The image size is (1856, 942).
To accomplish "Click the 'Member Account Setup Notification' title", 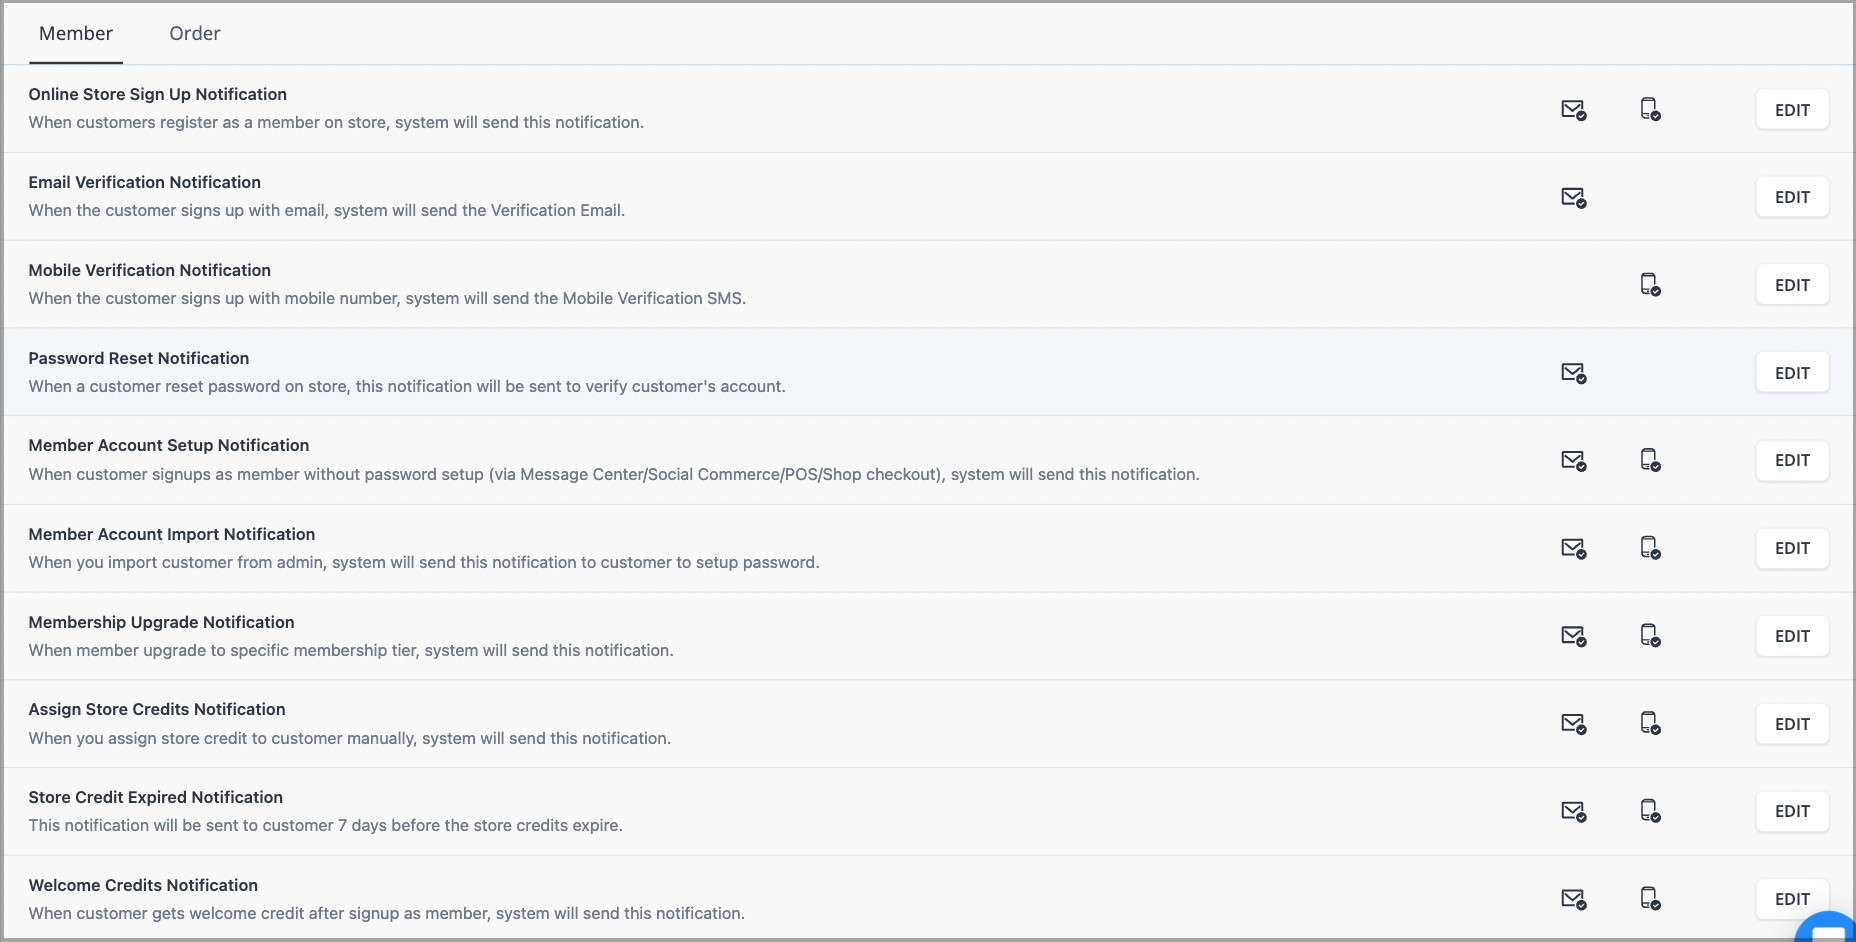I will 169,445.
